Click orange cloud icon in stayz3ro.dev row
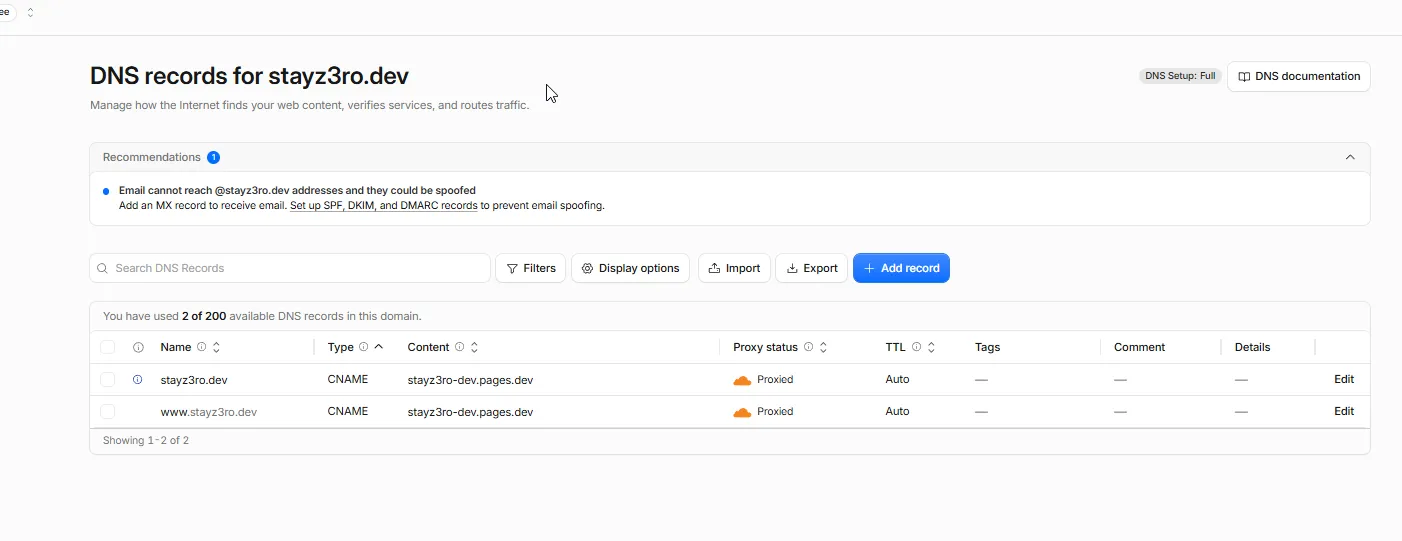1402x541 pixels. coord(742,380)
